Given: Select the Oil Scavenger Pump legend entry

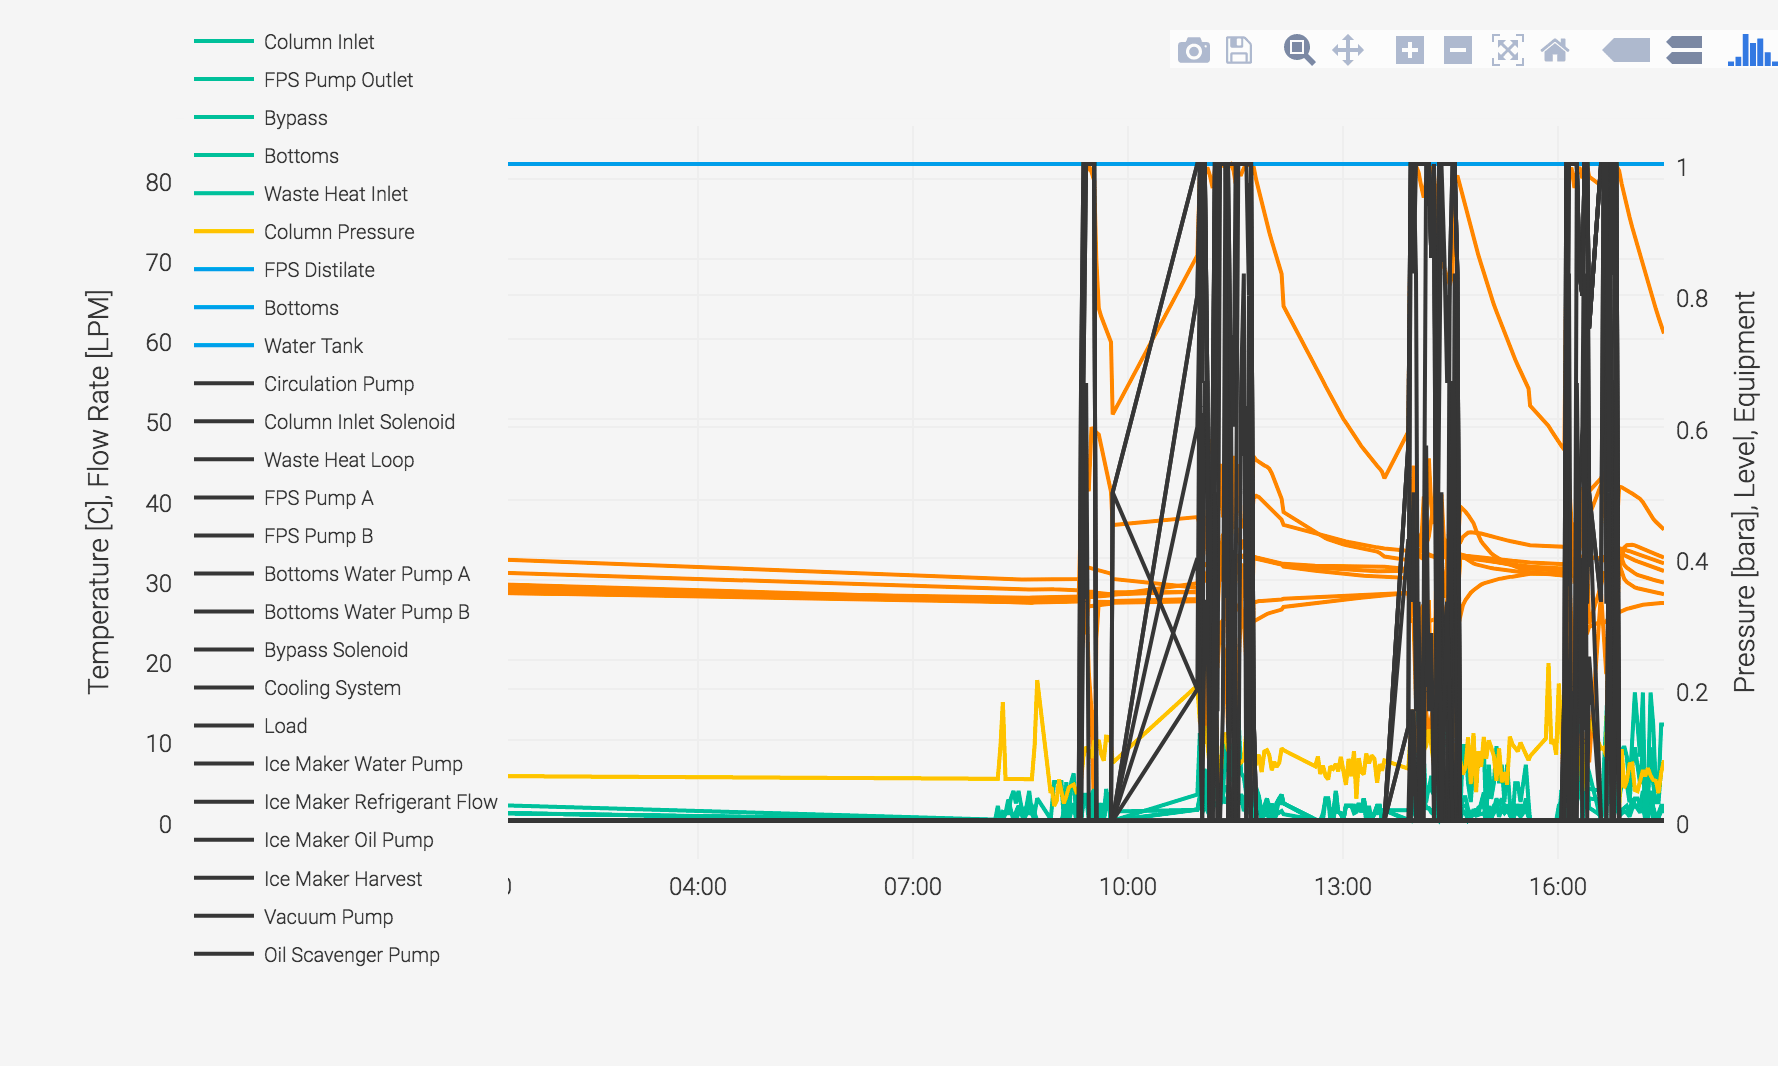Looking at the screenshot, I should pyautogui.click(x=350, y=955).
